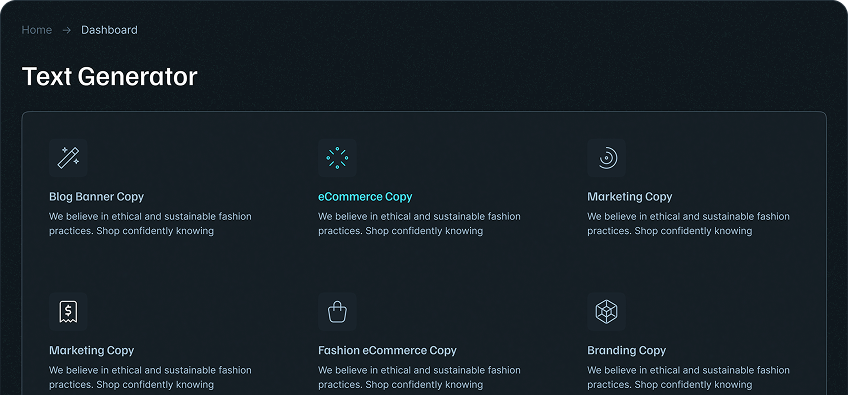Click description text under eCommerce Copy

(x=419, y=223)
